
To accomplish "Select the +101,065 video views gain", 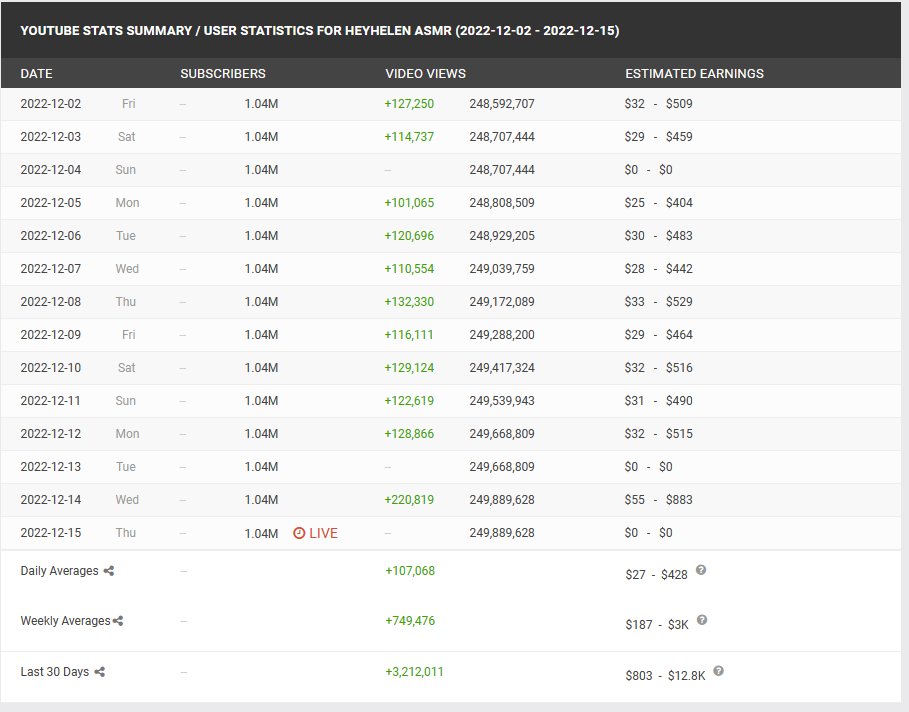I will pyautogui.click(x=409, y=203).
